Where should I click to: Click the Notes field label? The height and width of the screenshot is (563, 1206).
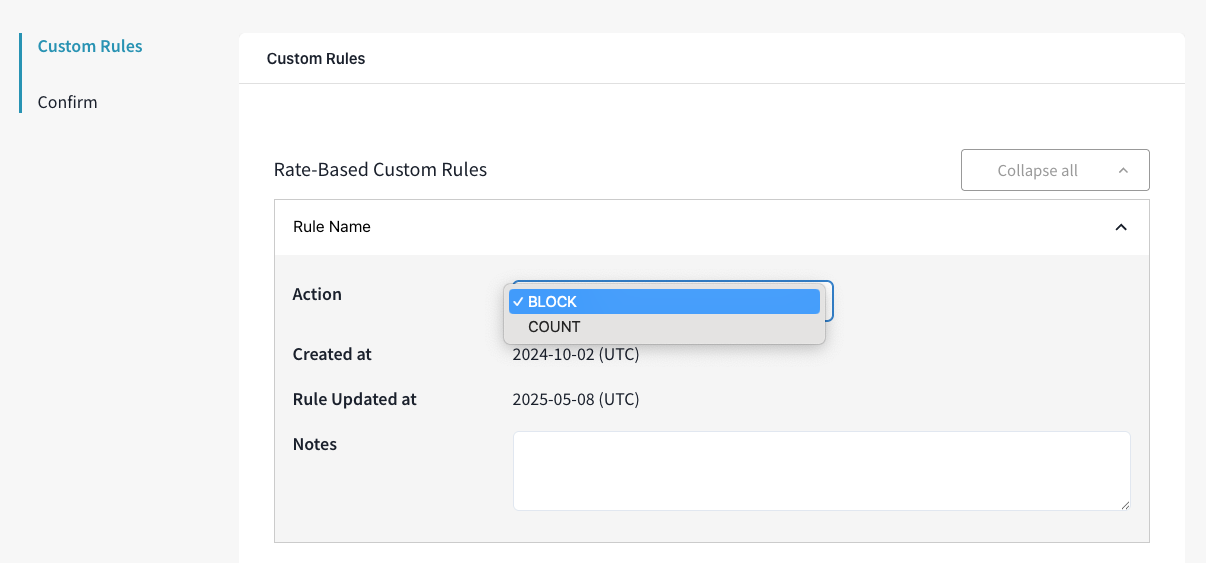(315, 444)
